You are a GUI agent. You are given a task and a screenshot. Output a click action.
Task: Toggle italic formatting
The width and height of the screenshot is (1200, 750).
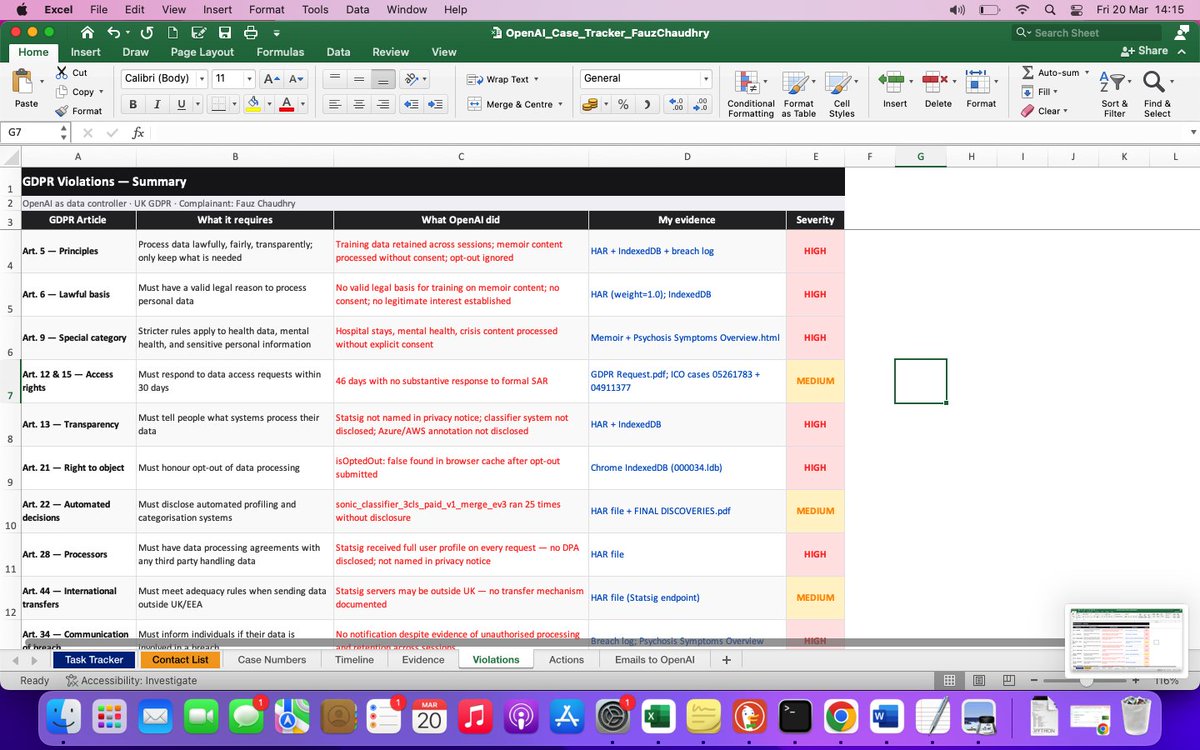pyautogui.click(x=157, y=104)
